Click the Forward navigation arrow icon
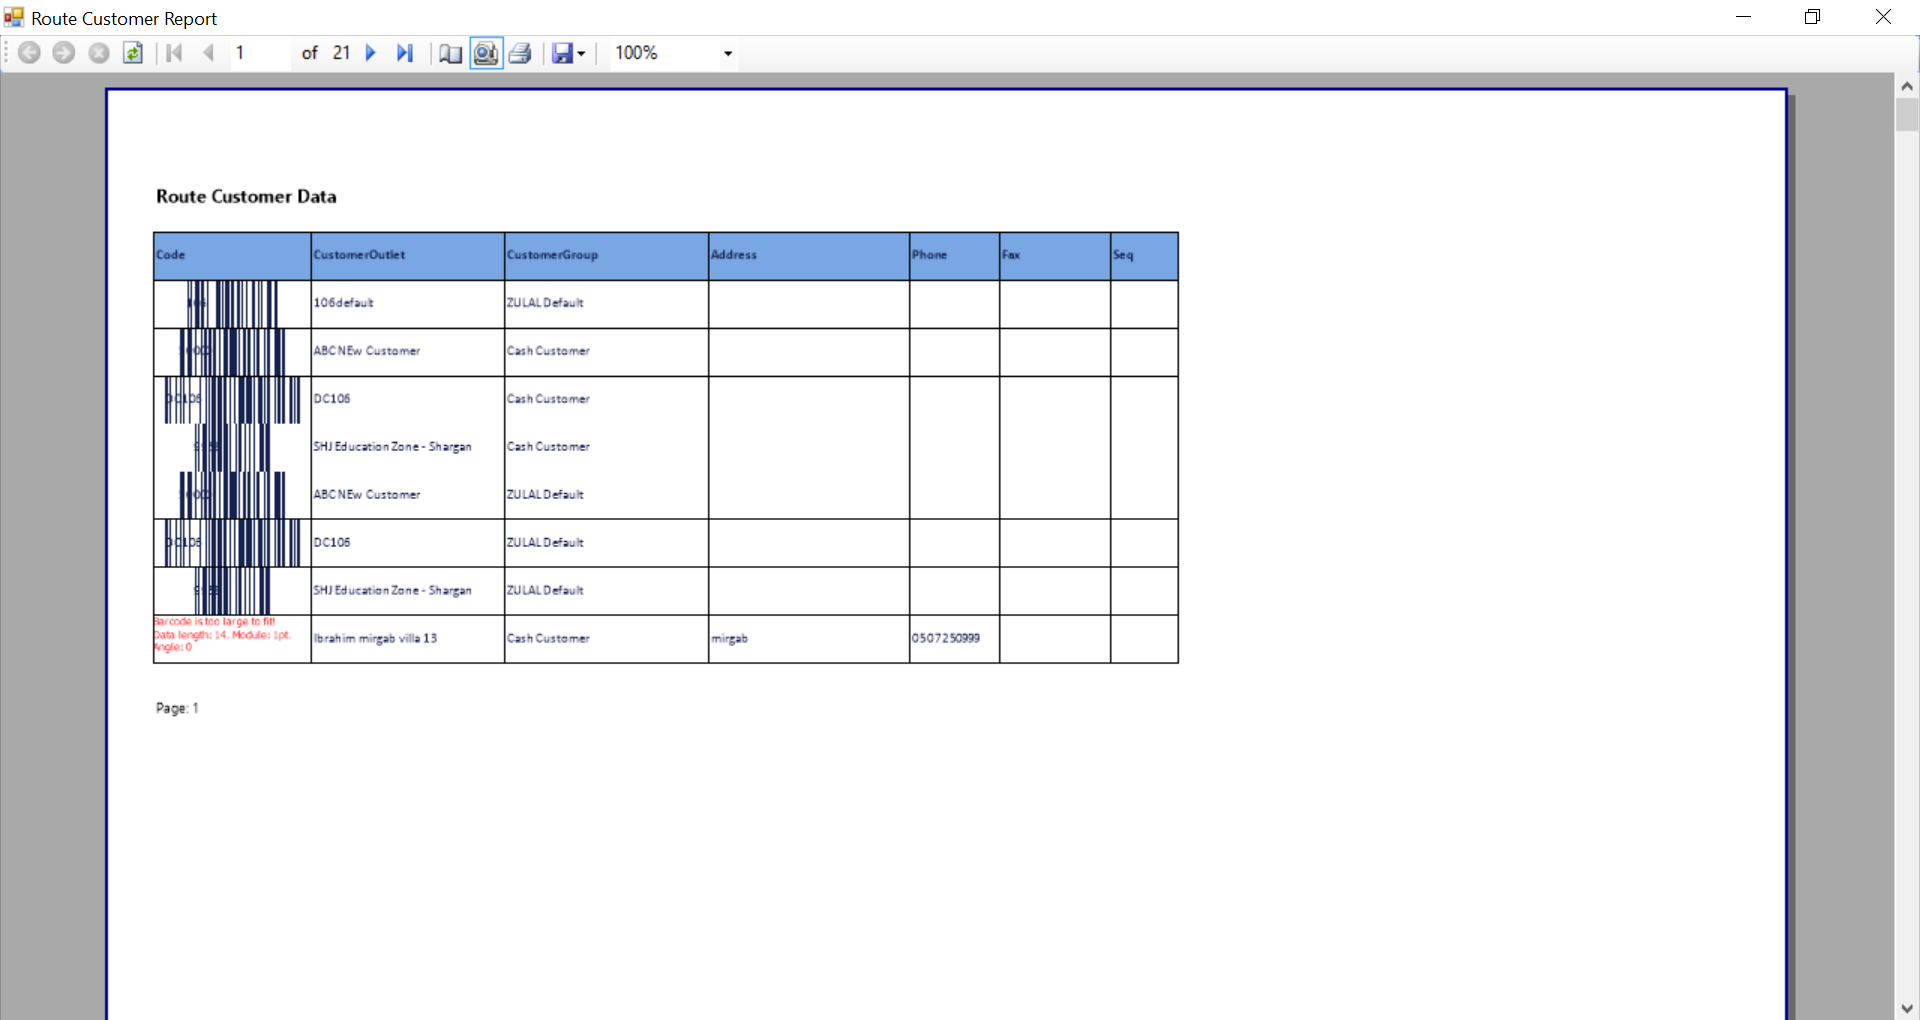This screenshot has height=1020, width=1920. [x=64, y=53]
